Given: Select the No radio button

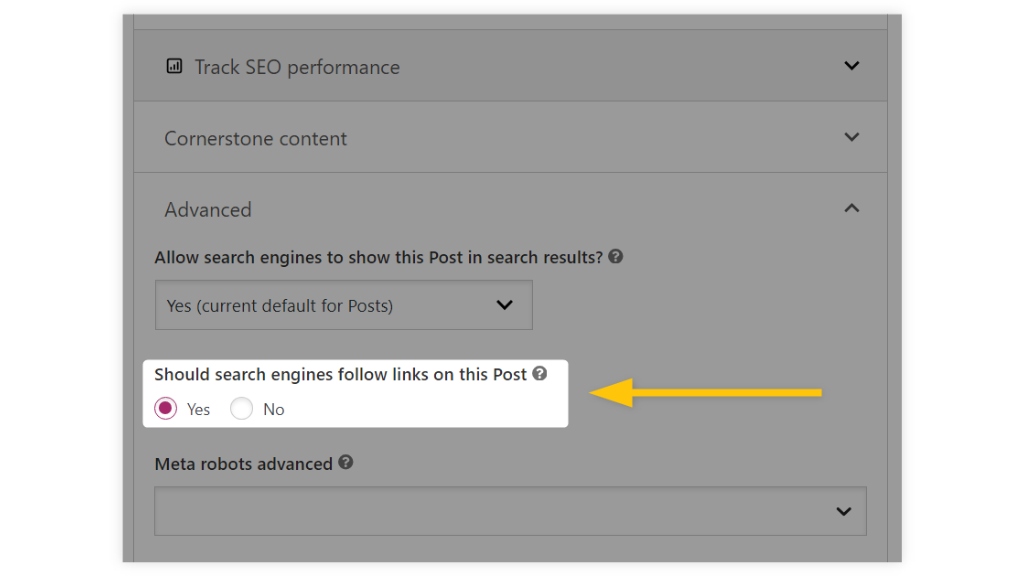Looking at the screenshot, I should coord(241,409).
